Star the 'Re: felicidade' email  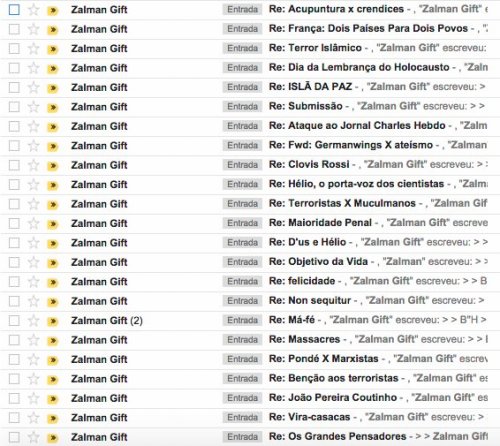click(x=33, y=282)
